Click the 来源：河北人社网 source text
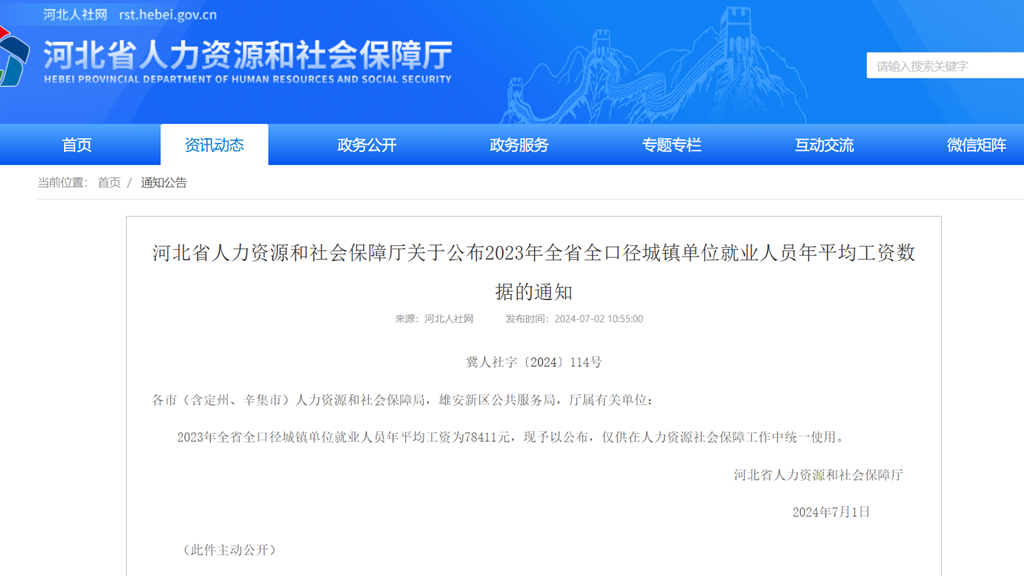Image resolution: width=1024 pixels, height=576 pixels. tap(434, 319)
